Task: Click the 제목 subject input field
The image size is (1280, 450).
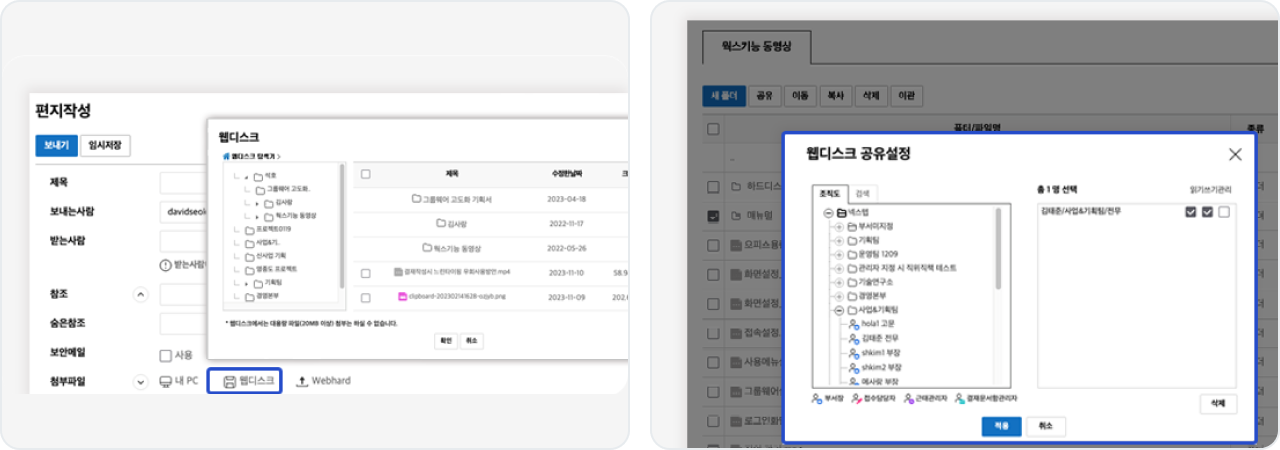Action: point(182,183)
